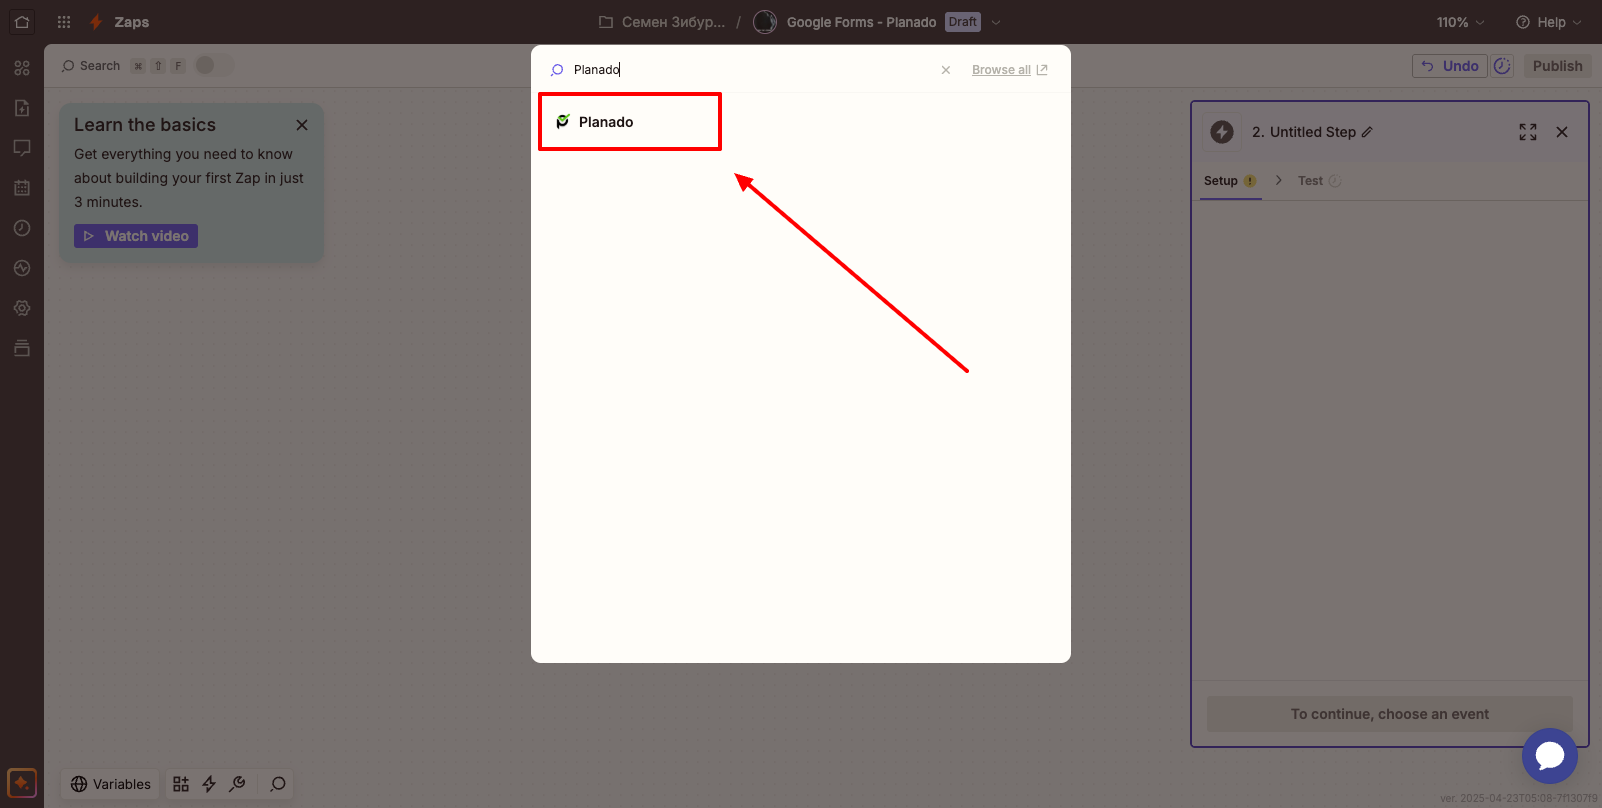Click To continue, choose an event button
The height and width of the screenshot is (808, 1602).
tap(1390, 714)
